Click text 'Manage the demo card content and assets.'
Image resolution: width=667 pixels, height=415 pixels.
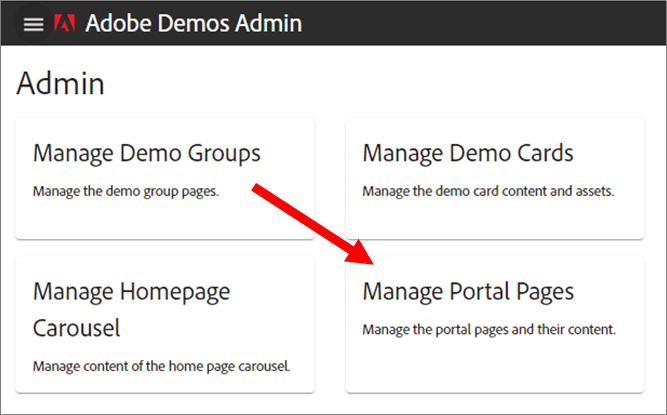tap(488, 191)
